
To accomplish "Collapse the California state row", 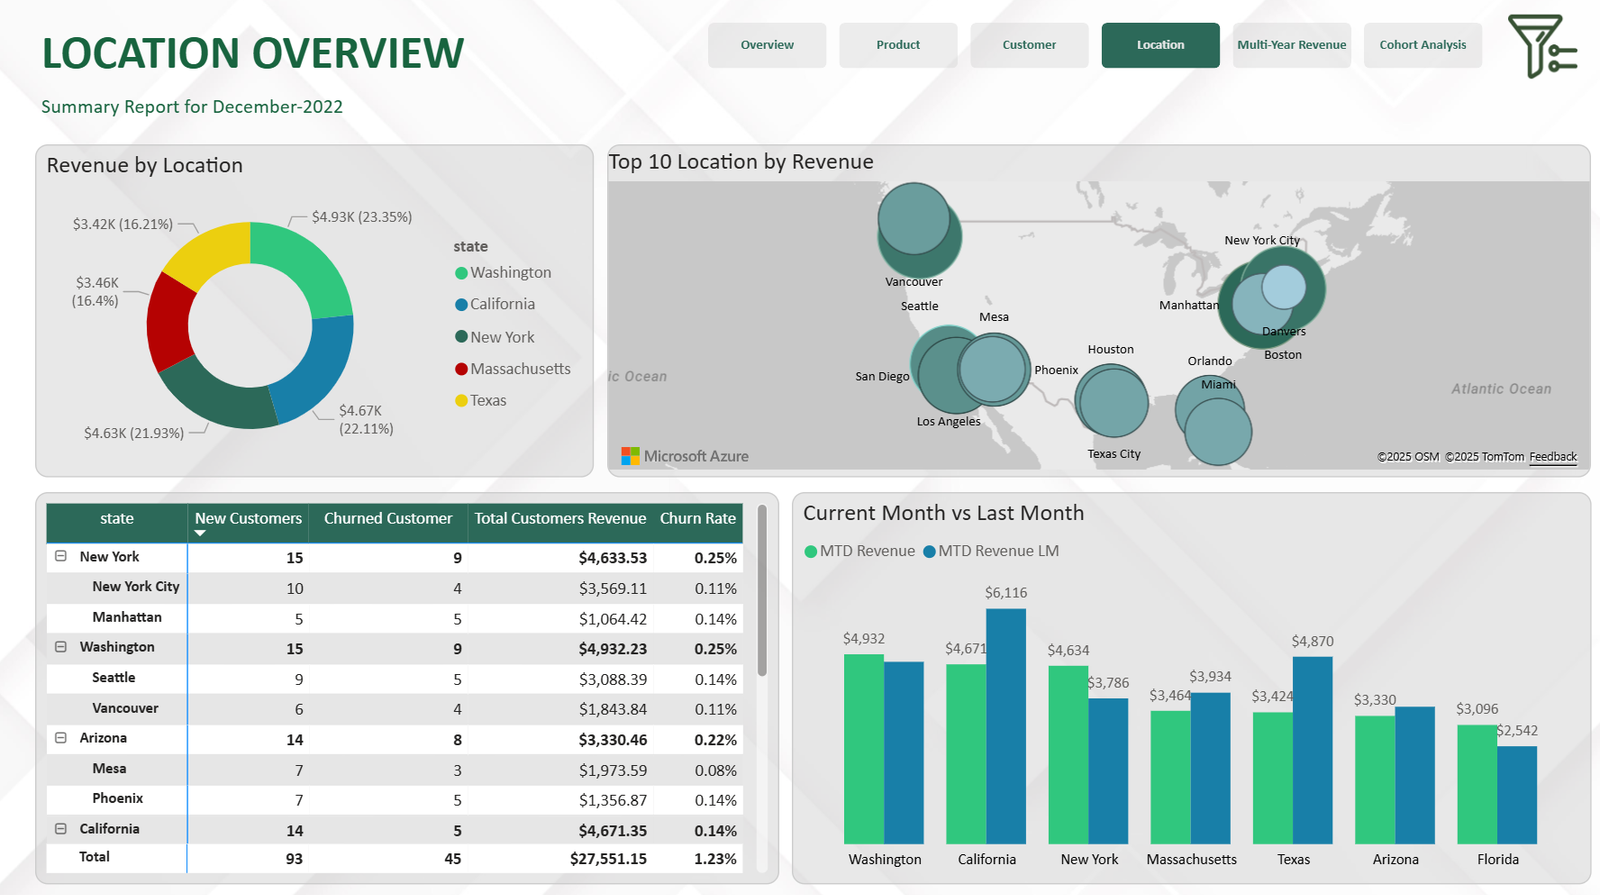I will (61, 829).
